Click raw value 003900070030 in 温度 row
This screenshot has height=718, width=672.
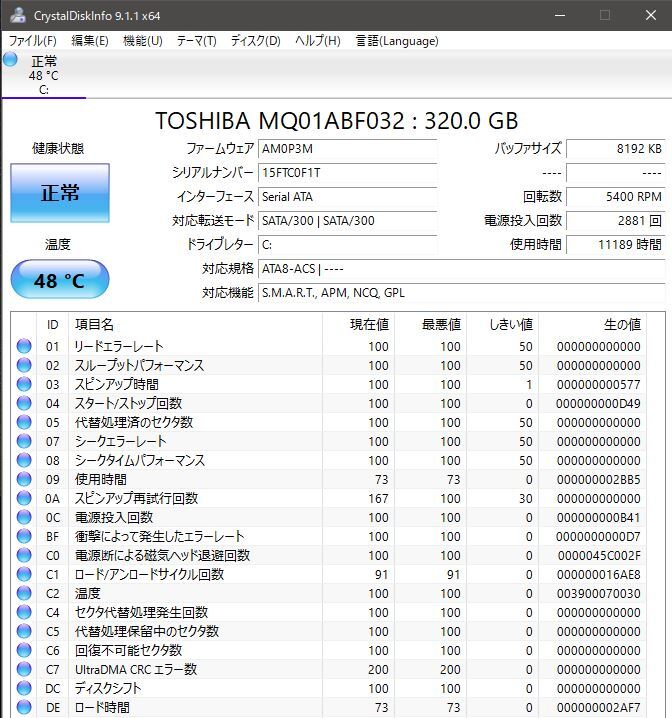(x=598, y=593)
